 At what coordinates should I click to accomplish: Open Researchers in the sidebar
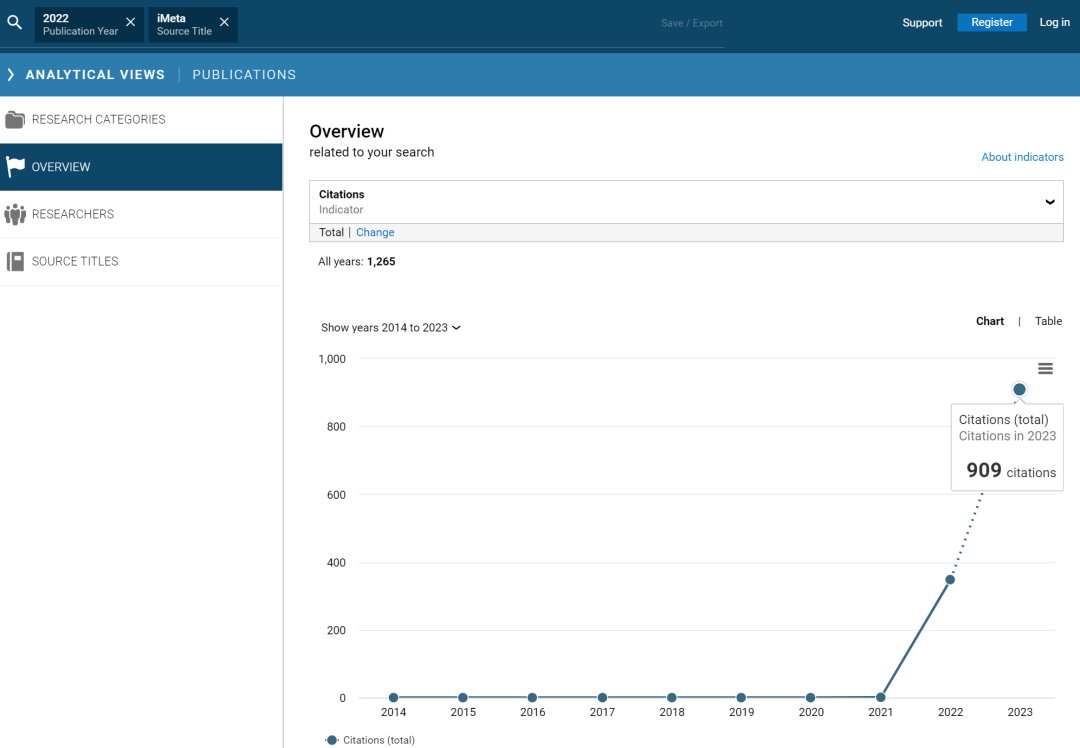tap(141, 214)
